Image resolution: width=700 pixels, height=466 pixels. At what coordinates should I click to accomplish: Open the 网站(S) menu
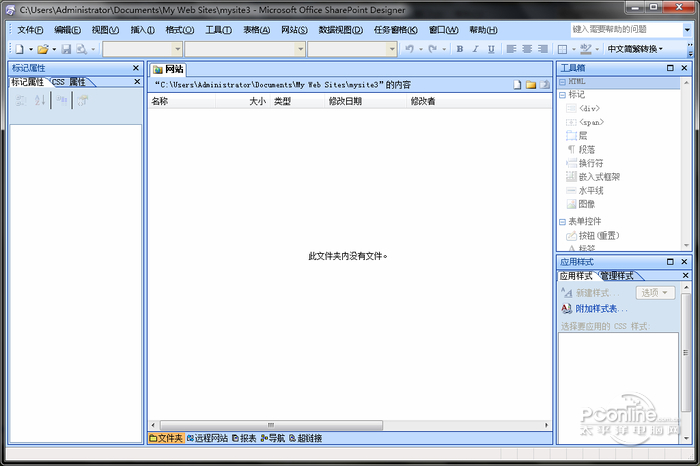click(x=294, y=30)
